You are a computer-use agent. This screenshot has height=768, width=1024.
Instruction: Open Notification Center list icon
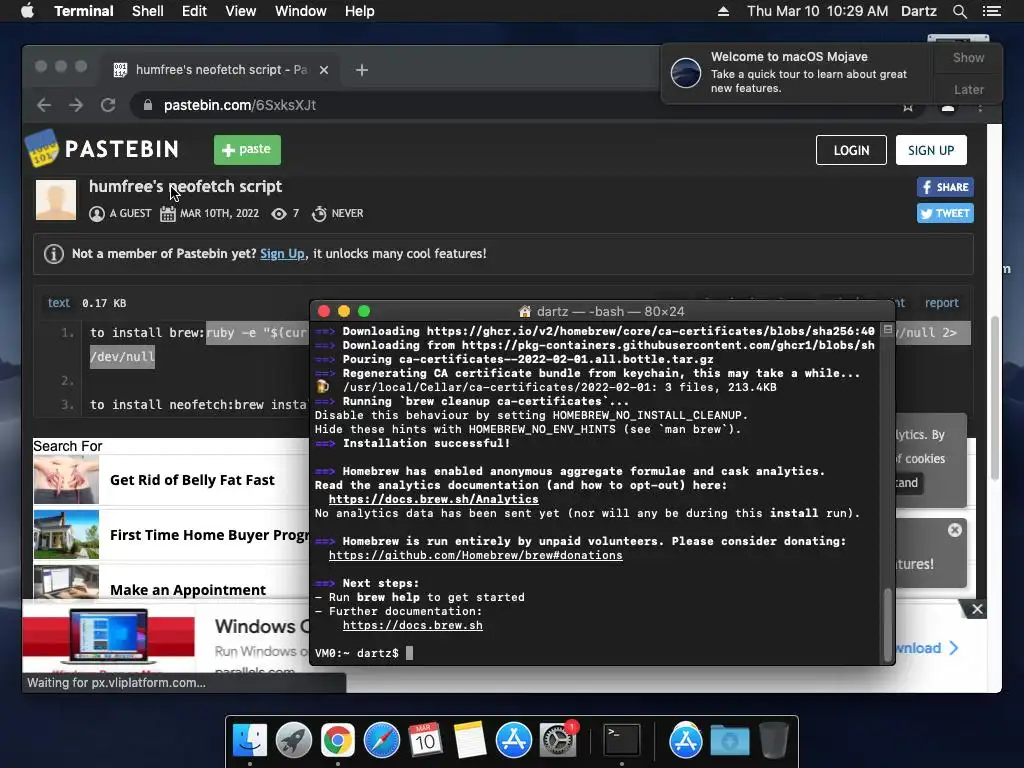[x=992, y=11]
